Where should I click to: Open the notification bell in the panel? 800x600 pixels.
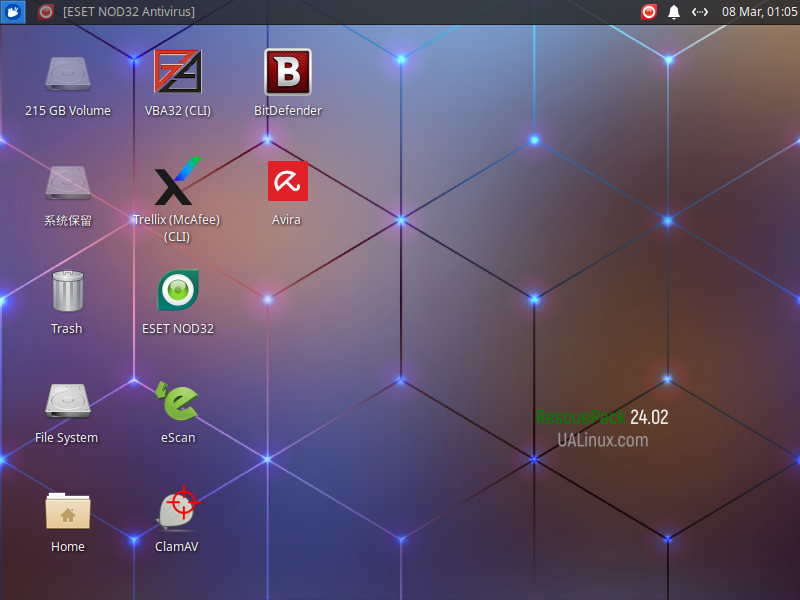pos(674,12)
